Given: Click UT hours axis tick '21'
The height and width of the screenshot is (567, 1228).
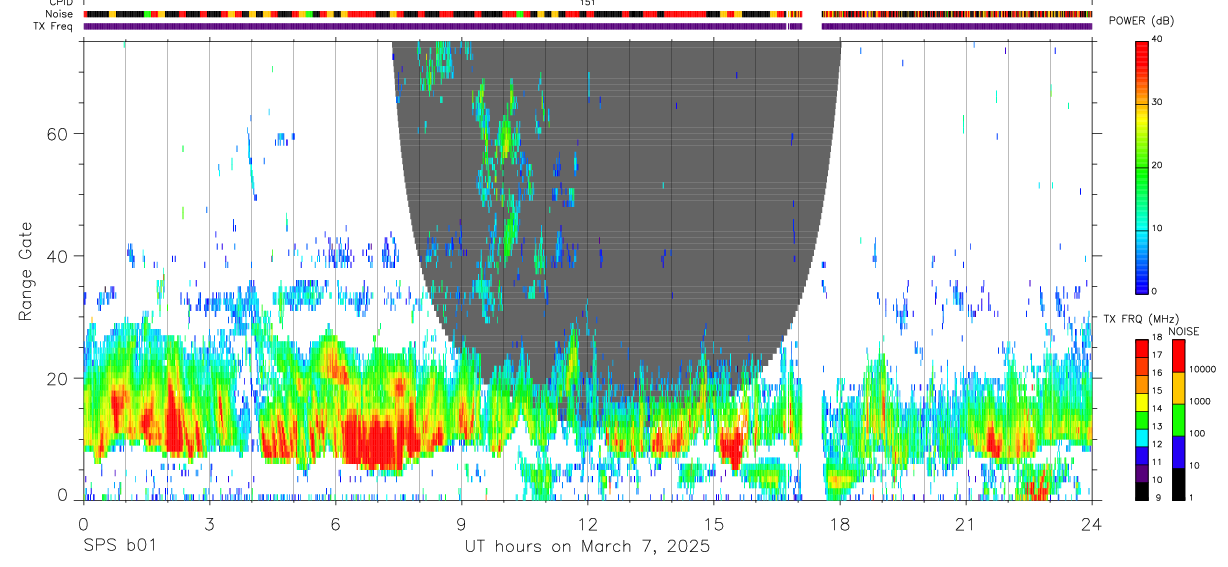Looking at the screenshot, I should 966,523.
